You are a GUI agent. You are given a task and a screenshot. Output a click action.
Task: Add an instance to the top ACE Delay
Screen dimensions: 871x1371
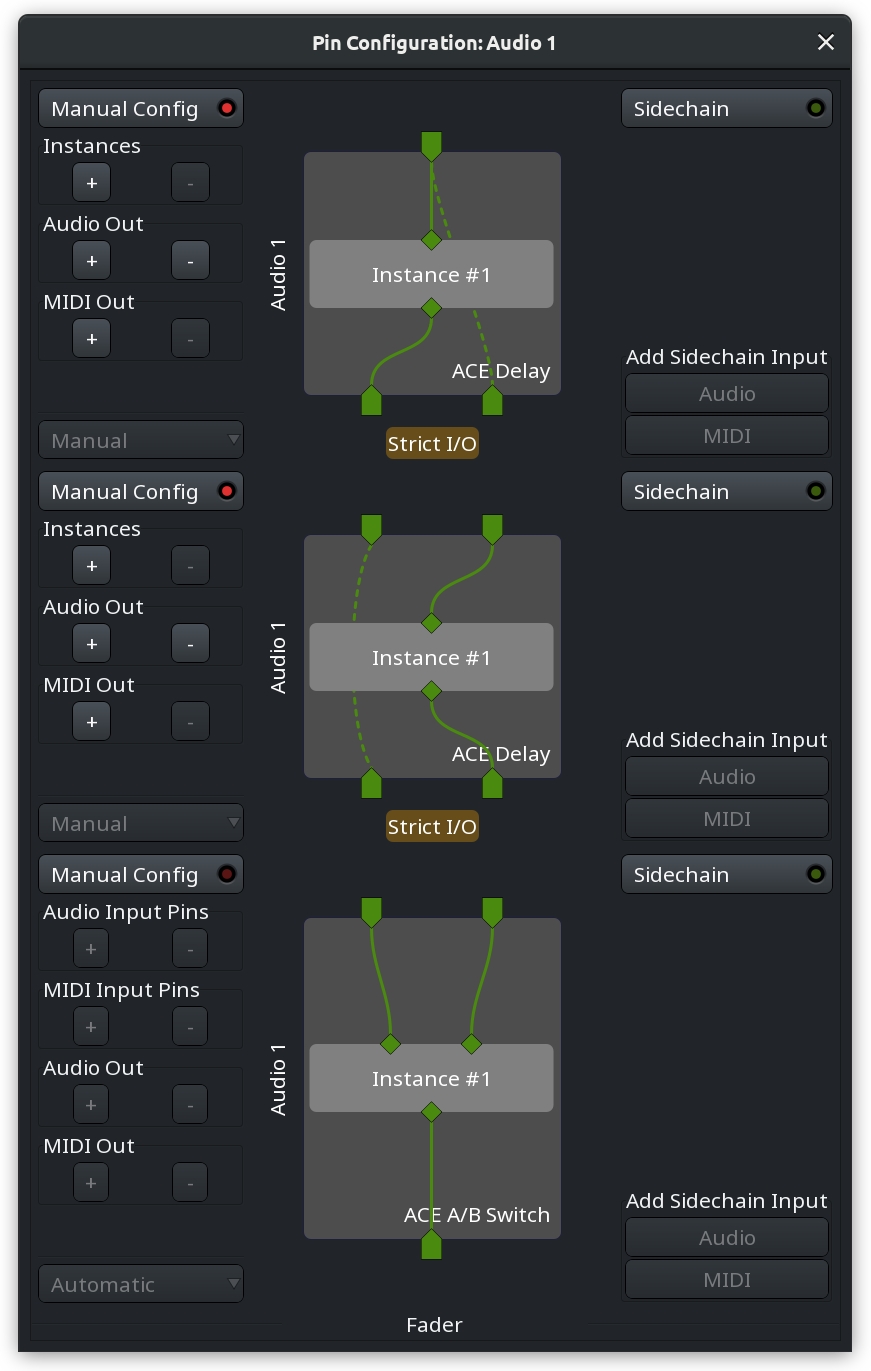[x=91, y=183]
